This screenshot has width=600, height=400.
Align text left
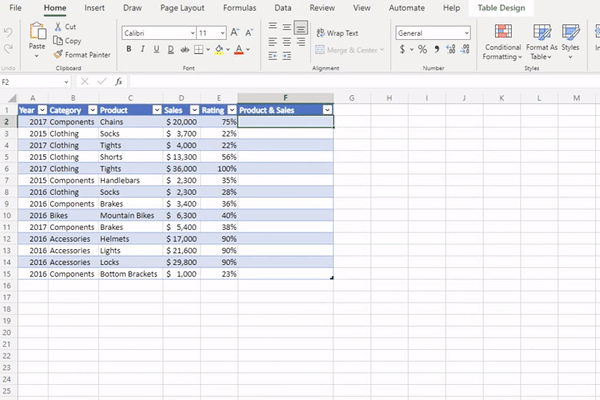[x=272, y=41]
